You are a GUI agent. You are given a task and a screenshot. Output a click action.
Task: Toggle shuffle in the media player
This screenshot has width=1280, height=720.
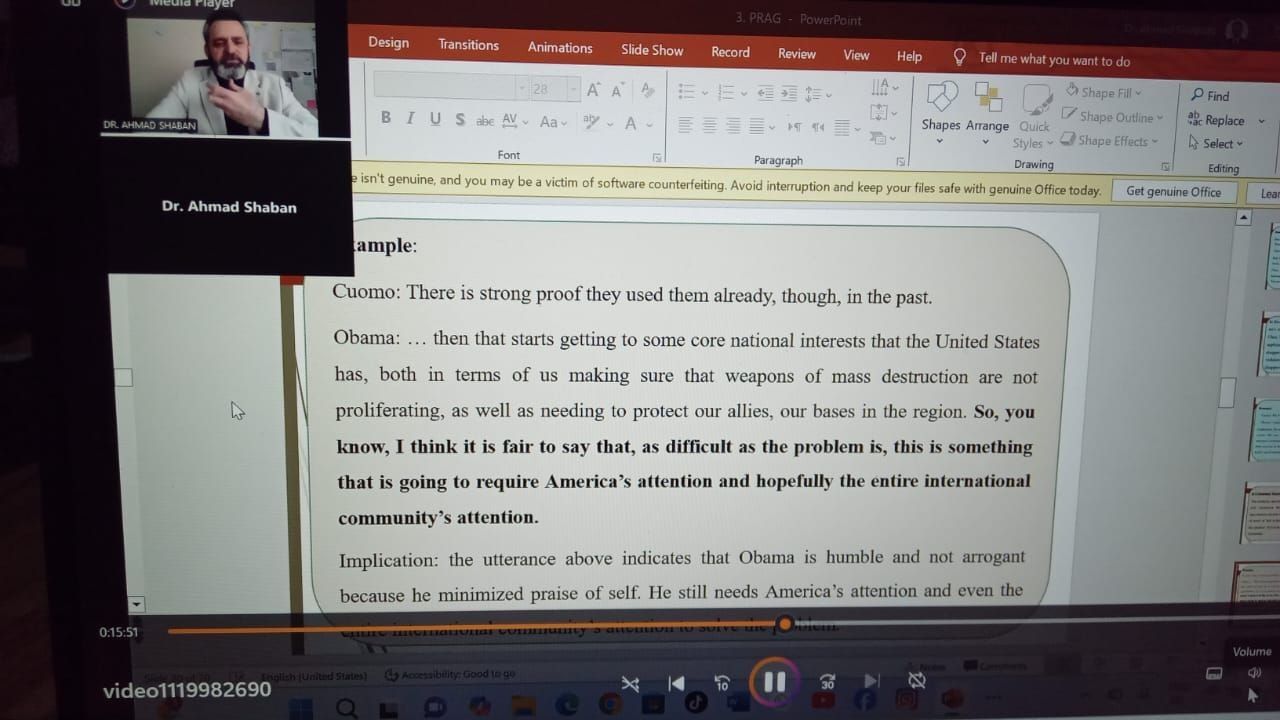pyautogui.click(x=630, y=684)
